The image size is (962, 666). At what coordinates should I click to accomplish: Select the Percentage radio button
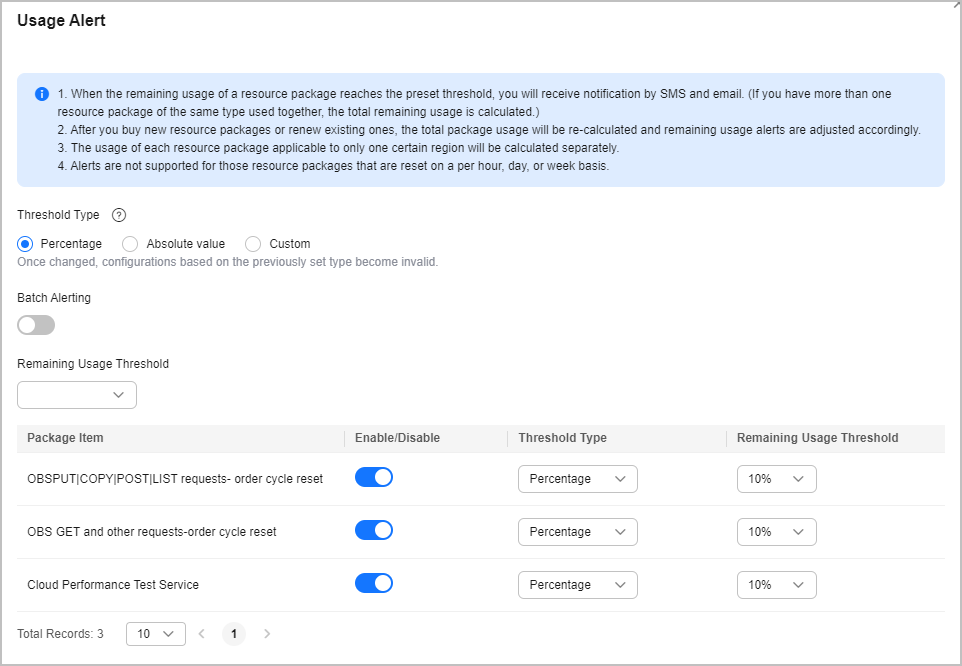coord(26,244)
